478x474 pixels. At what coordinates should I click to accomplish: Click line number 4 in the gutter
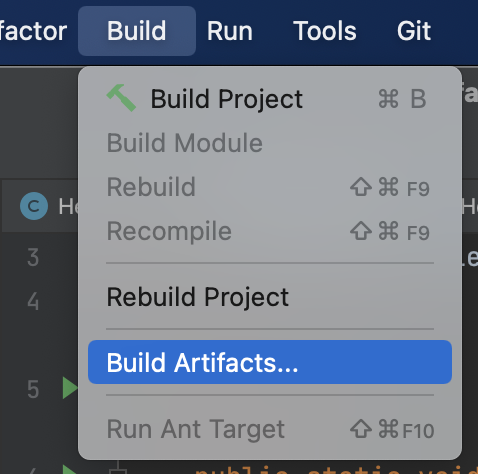33,302
